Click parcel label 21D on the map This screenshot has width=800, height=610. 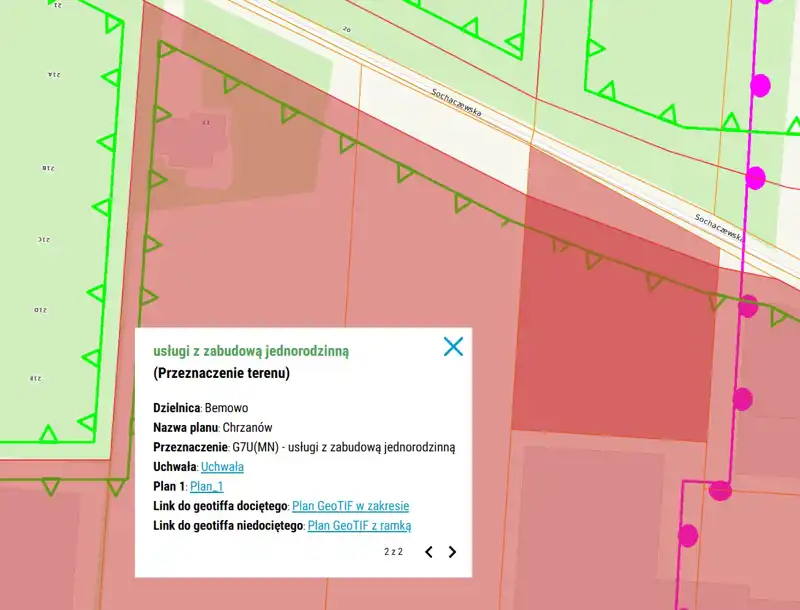click(x=40, y=309)
